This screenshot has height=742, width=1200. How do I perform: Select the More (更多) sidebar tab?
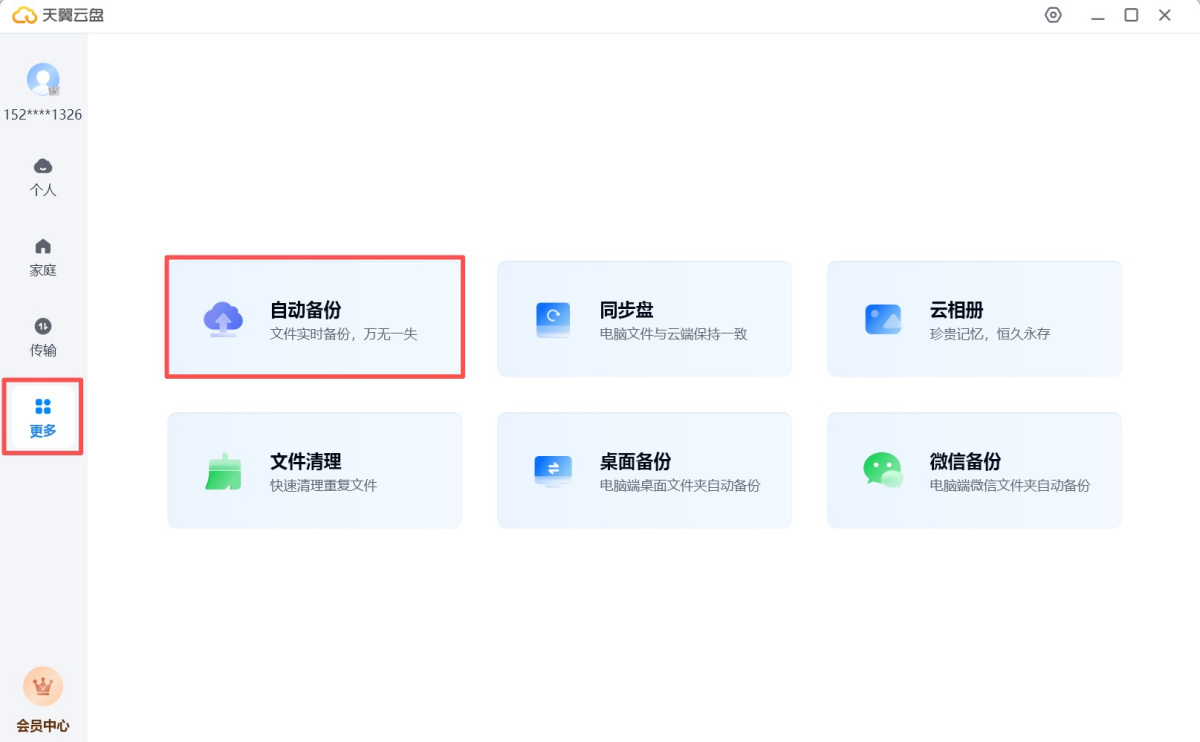click(x=43, y=417)
